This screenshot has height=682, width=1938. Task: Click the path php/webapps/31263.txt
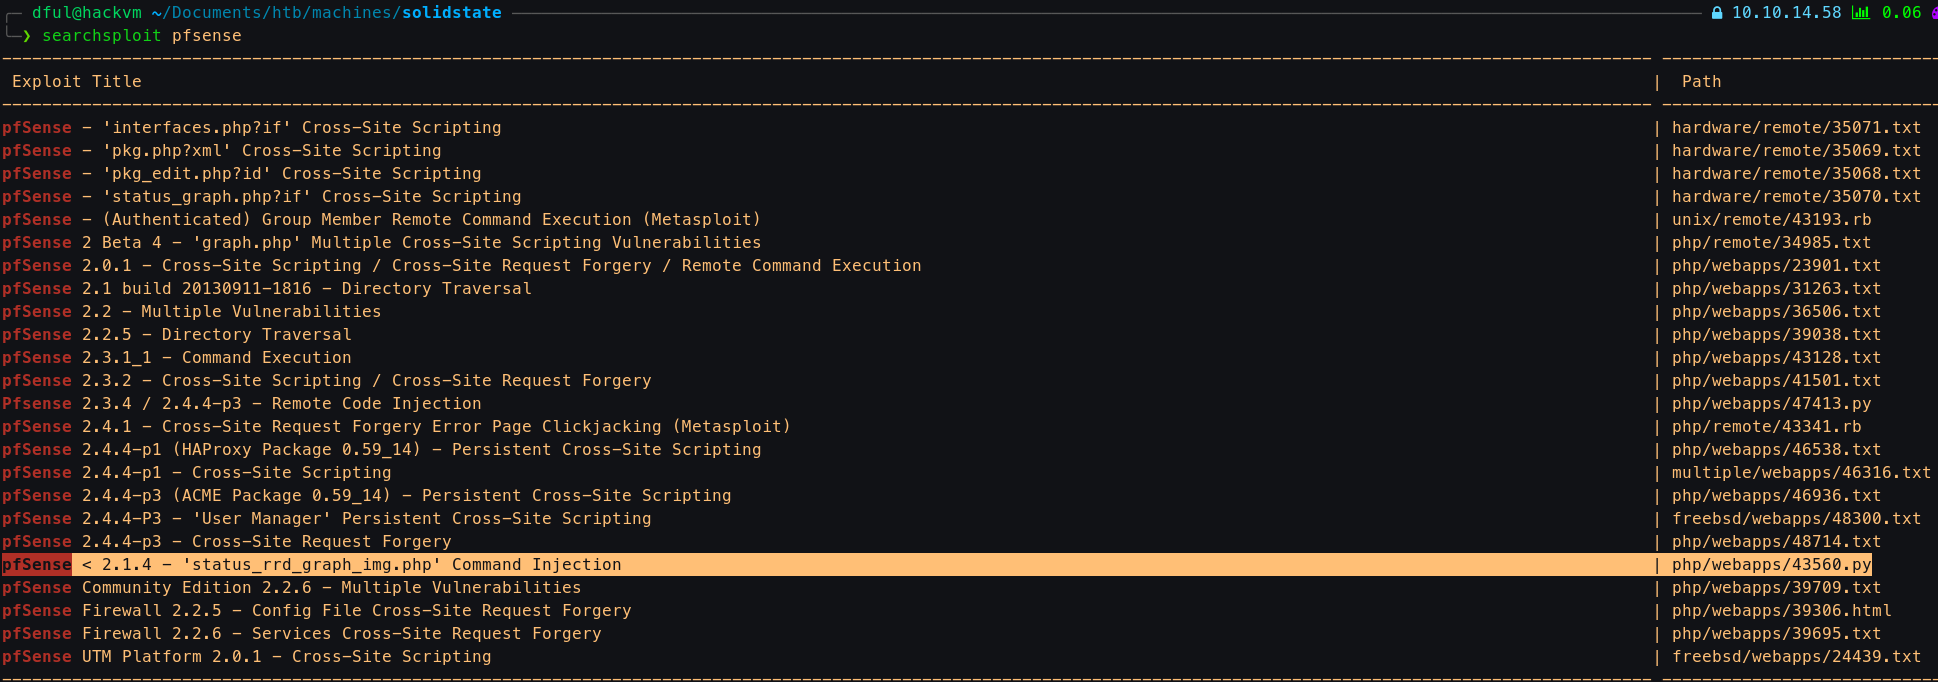[1777, 289]
